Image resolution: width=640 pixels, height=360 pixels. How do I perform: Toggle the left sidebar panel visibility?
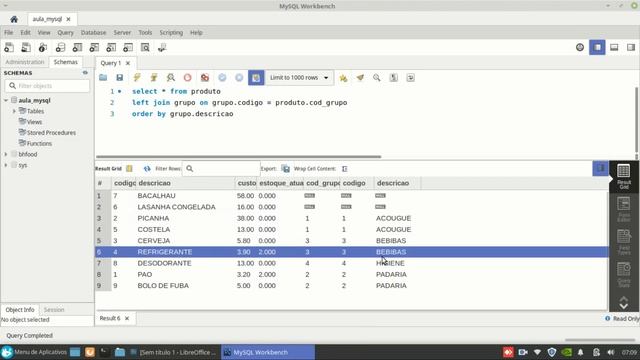597,47
